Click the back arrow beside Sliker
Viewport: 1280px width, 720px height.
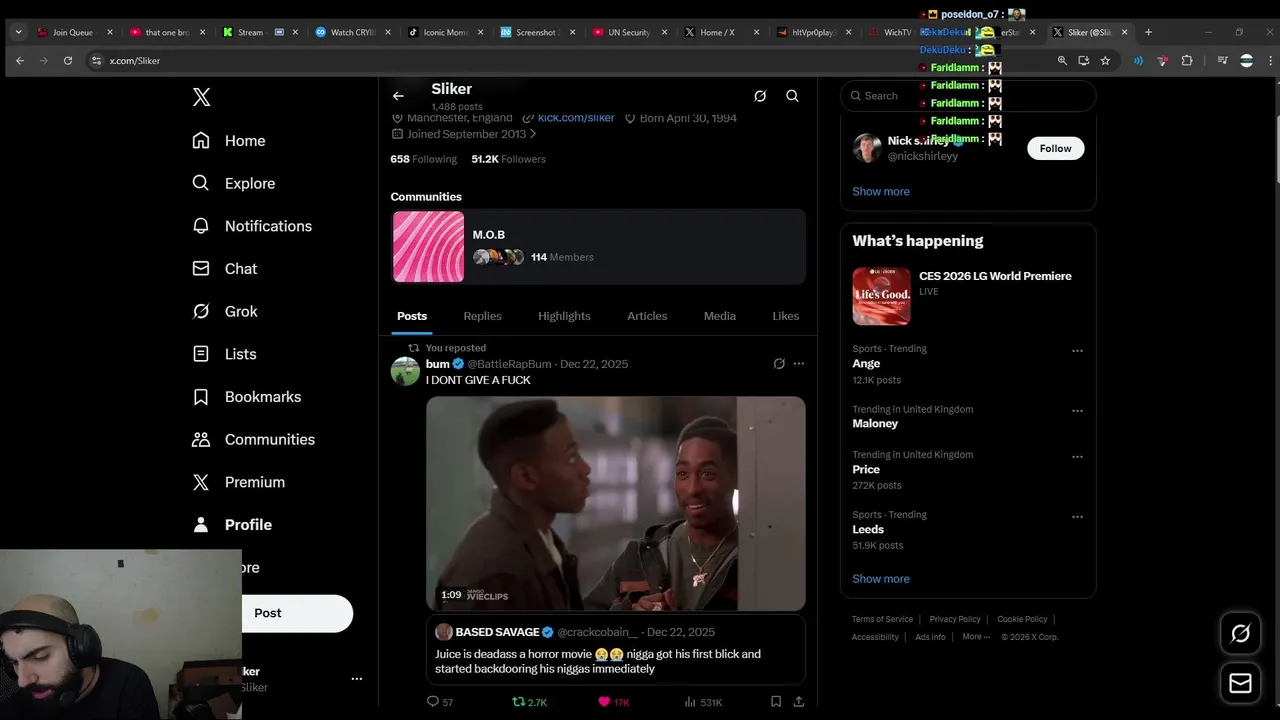[x=398, y=96]
